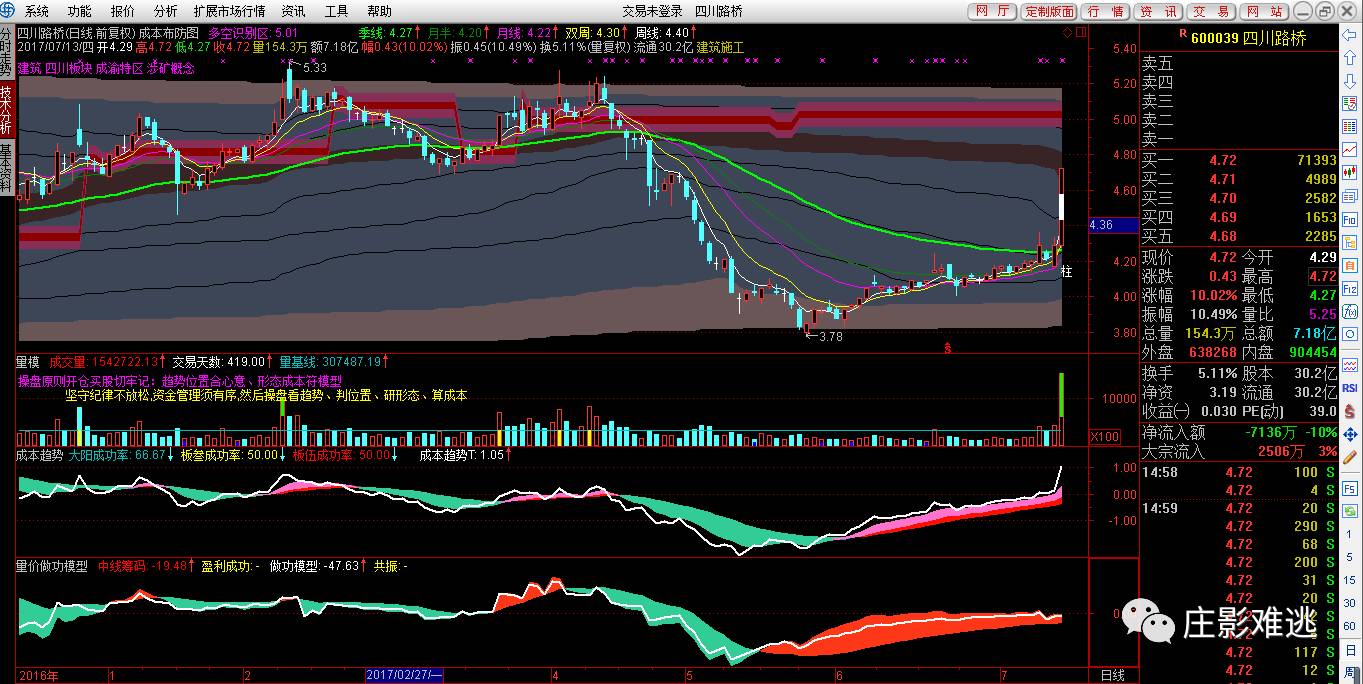This screenshot has height=684, width=1363.
Task: Select the pencil drawing tool icon
Action: click(x=1349, y=456)
